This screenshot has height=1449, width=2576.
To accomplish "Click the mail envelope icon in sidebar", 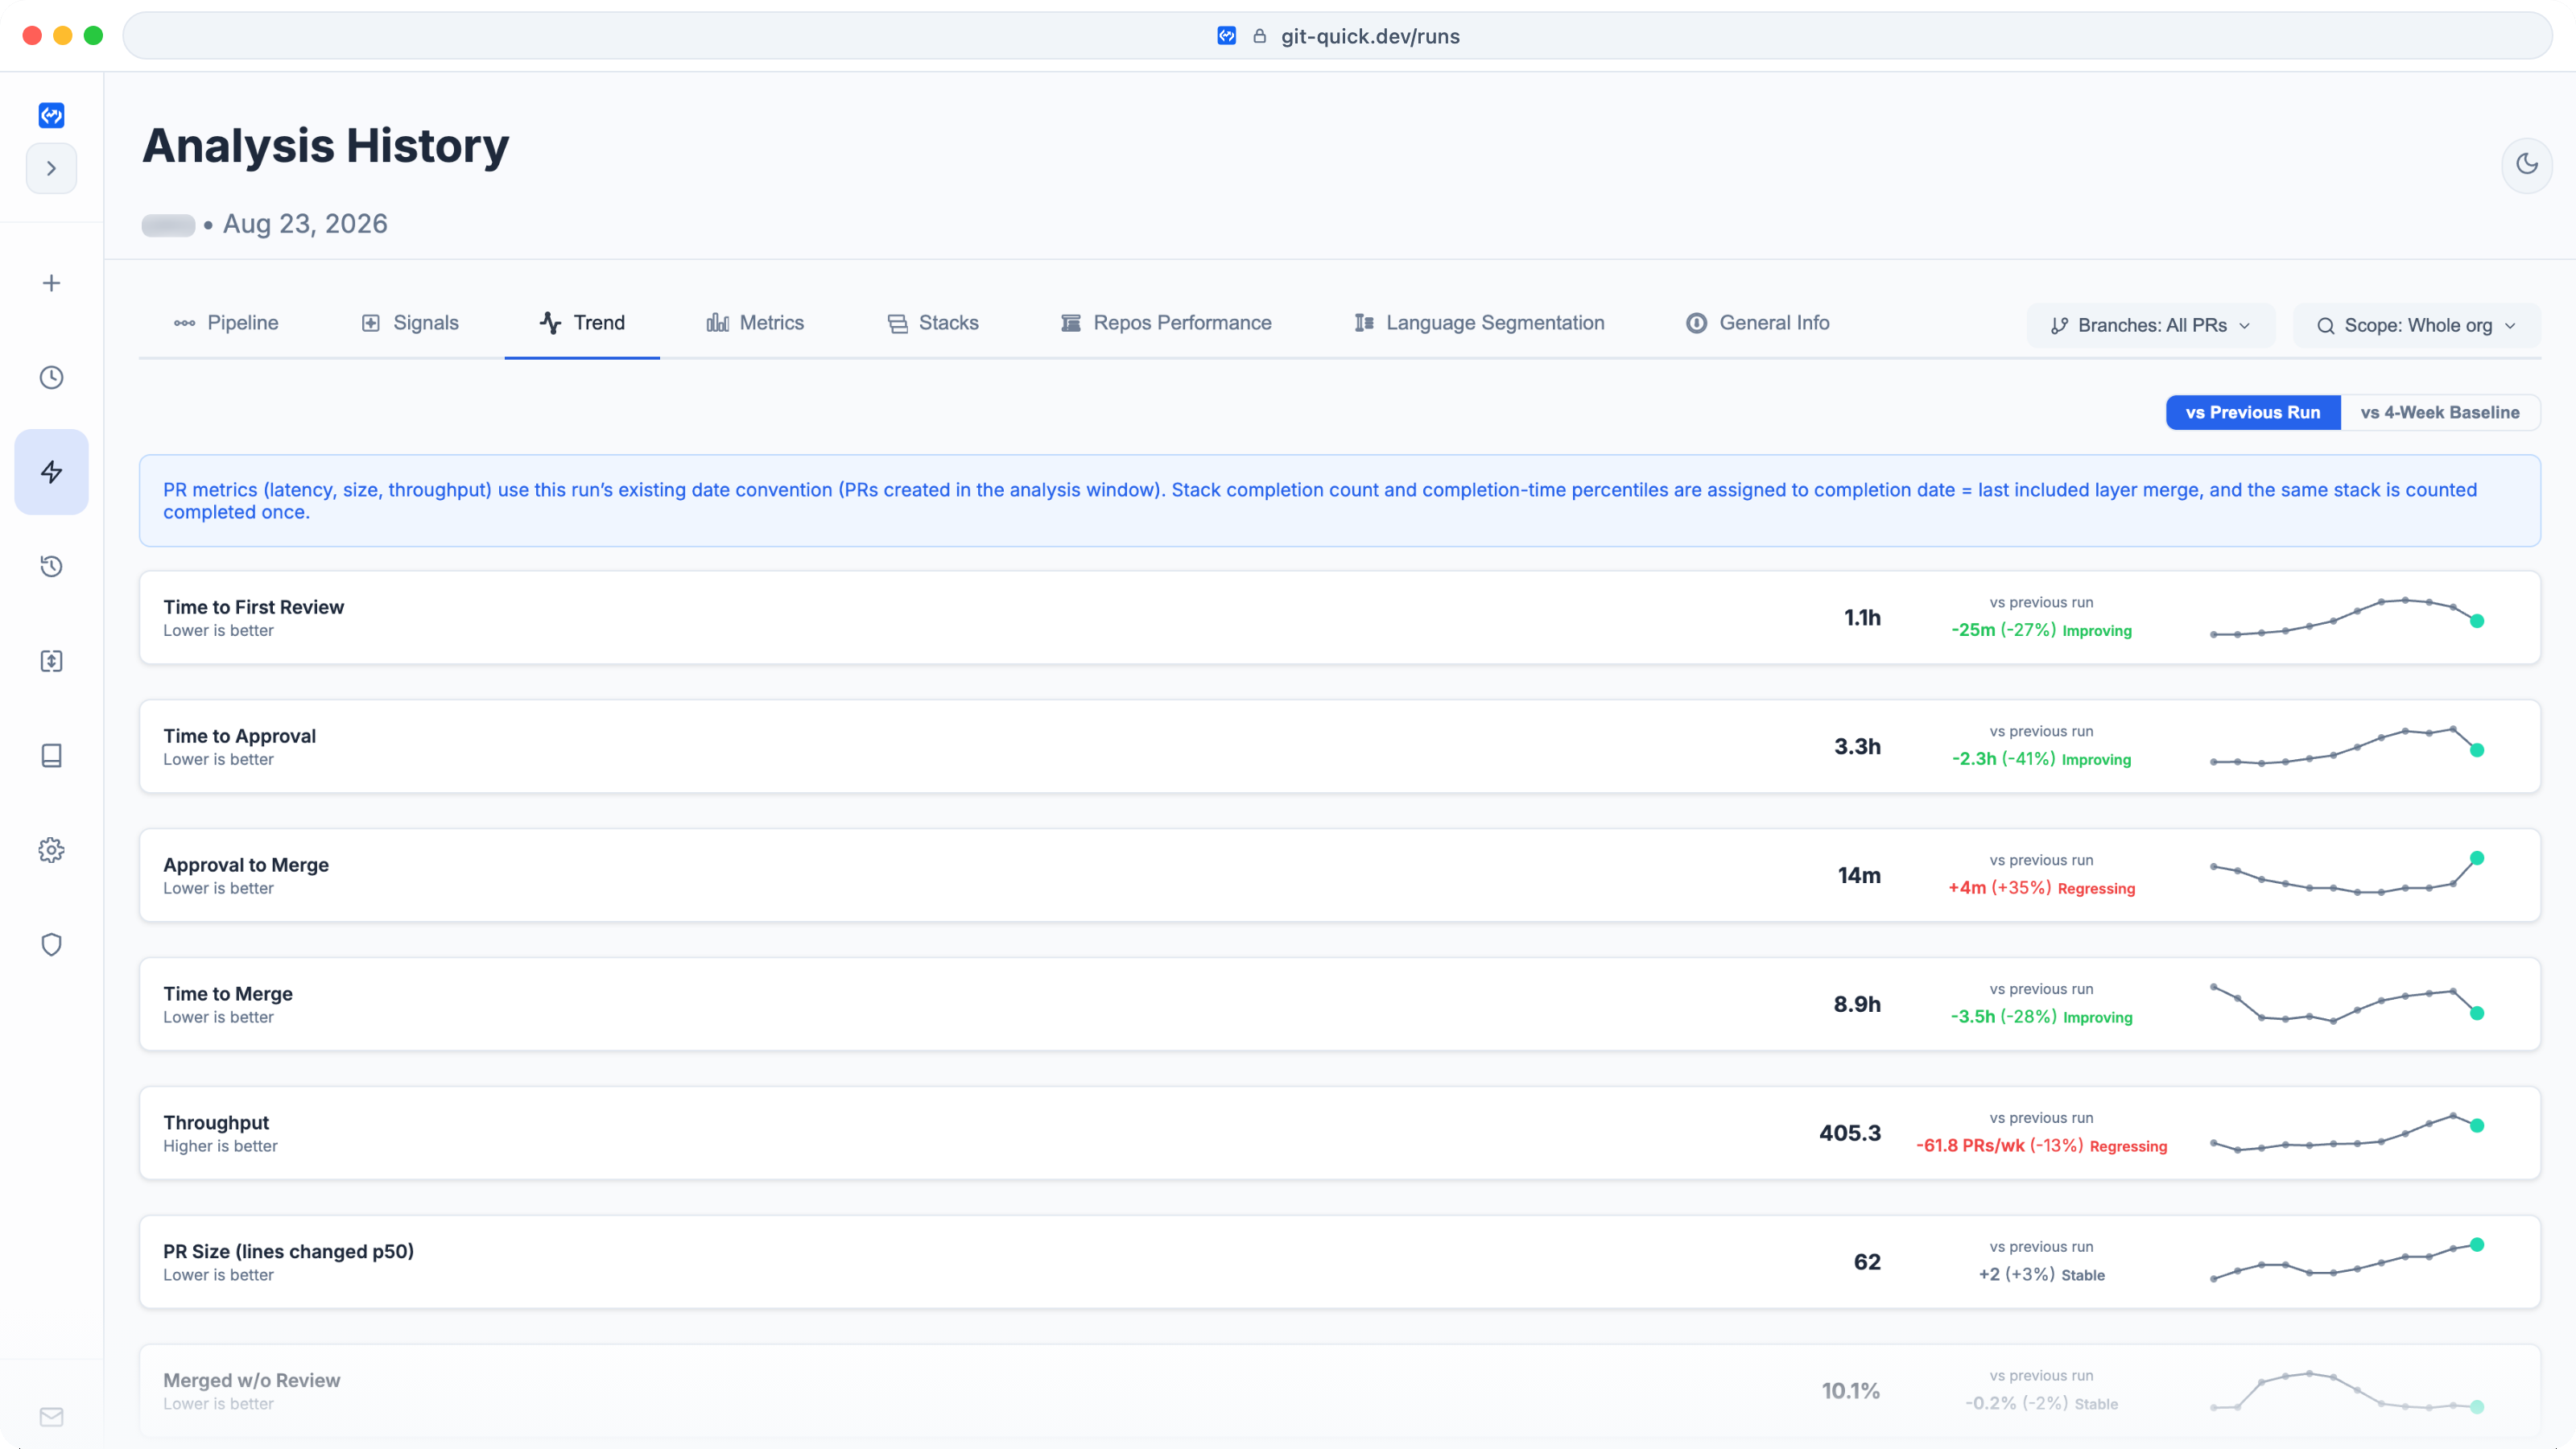I will point(51,1417).
